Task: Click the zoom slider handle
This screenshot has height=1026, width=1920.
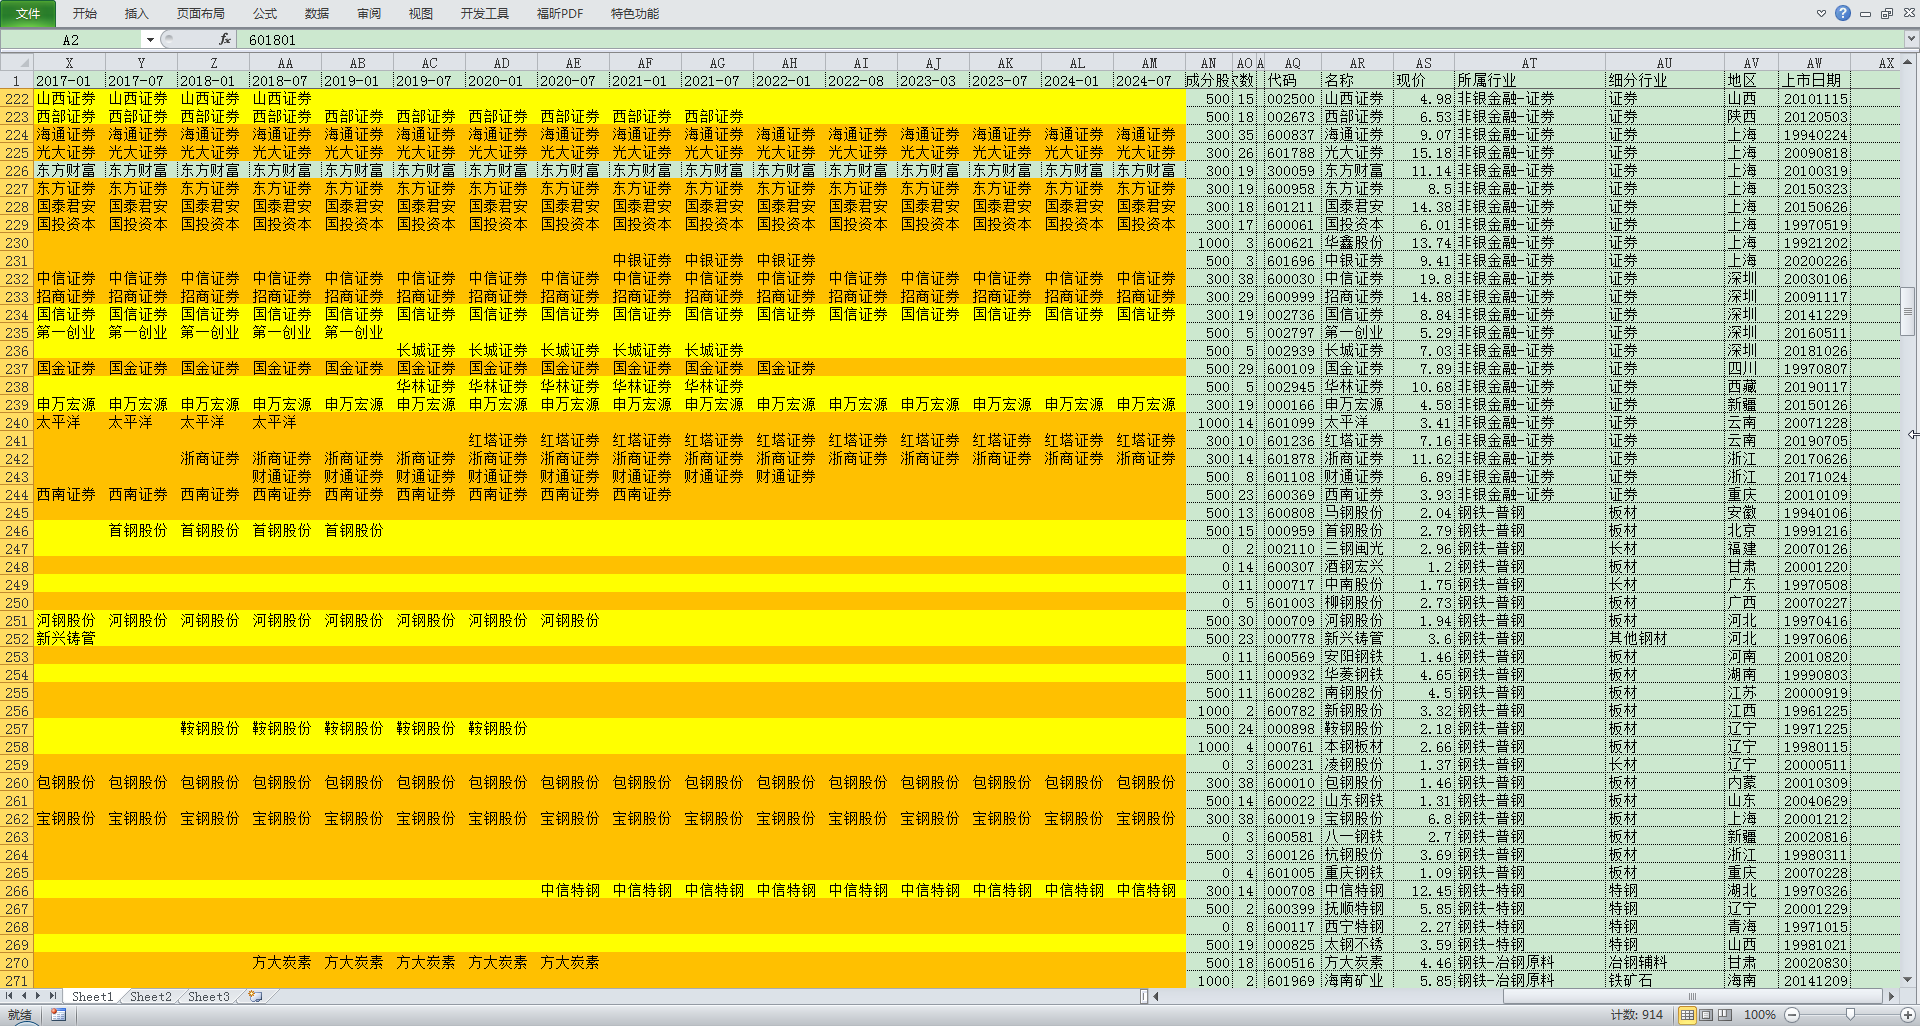Action: [1850, 1014]
